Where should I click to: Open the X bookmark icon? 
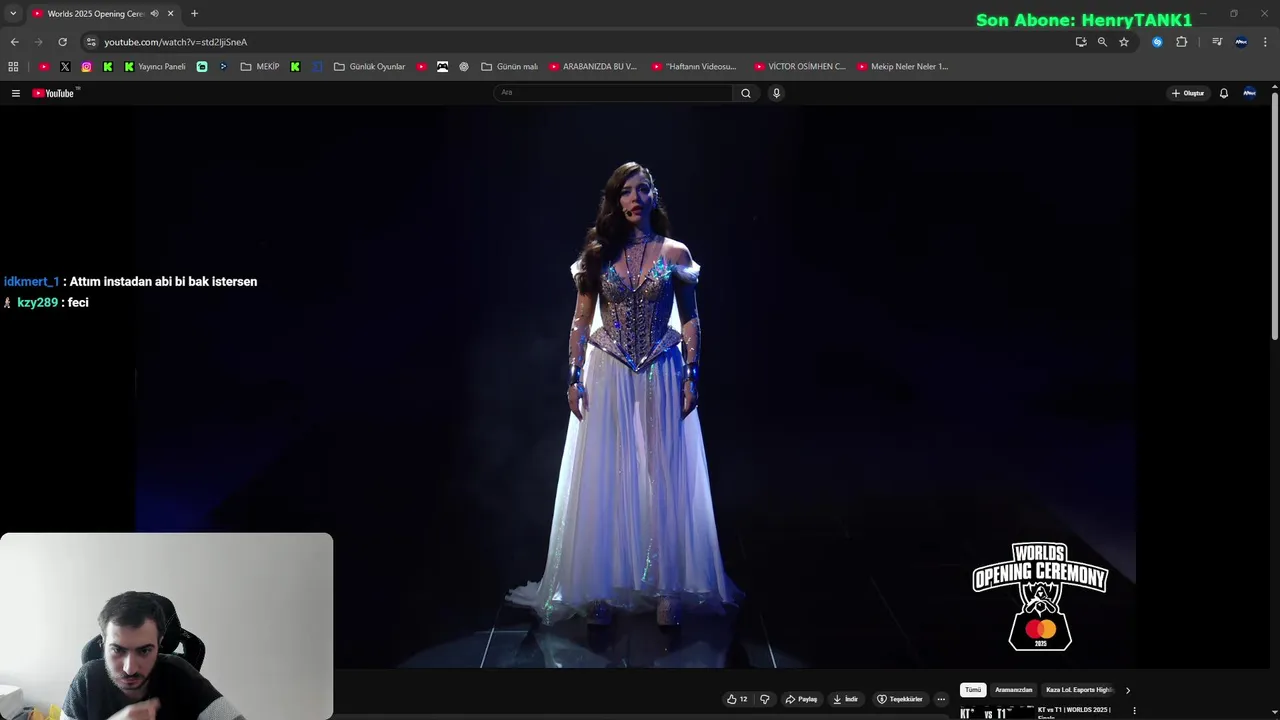[x=65, y=67]
